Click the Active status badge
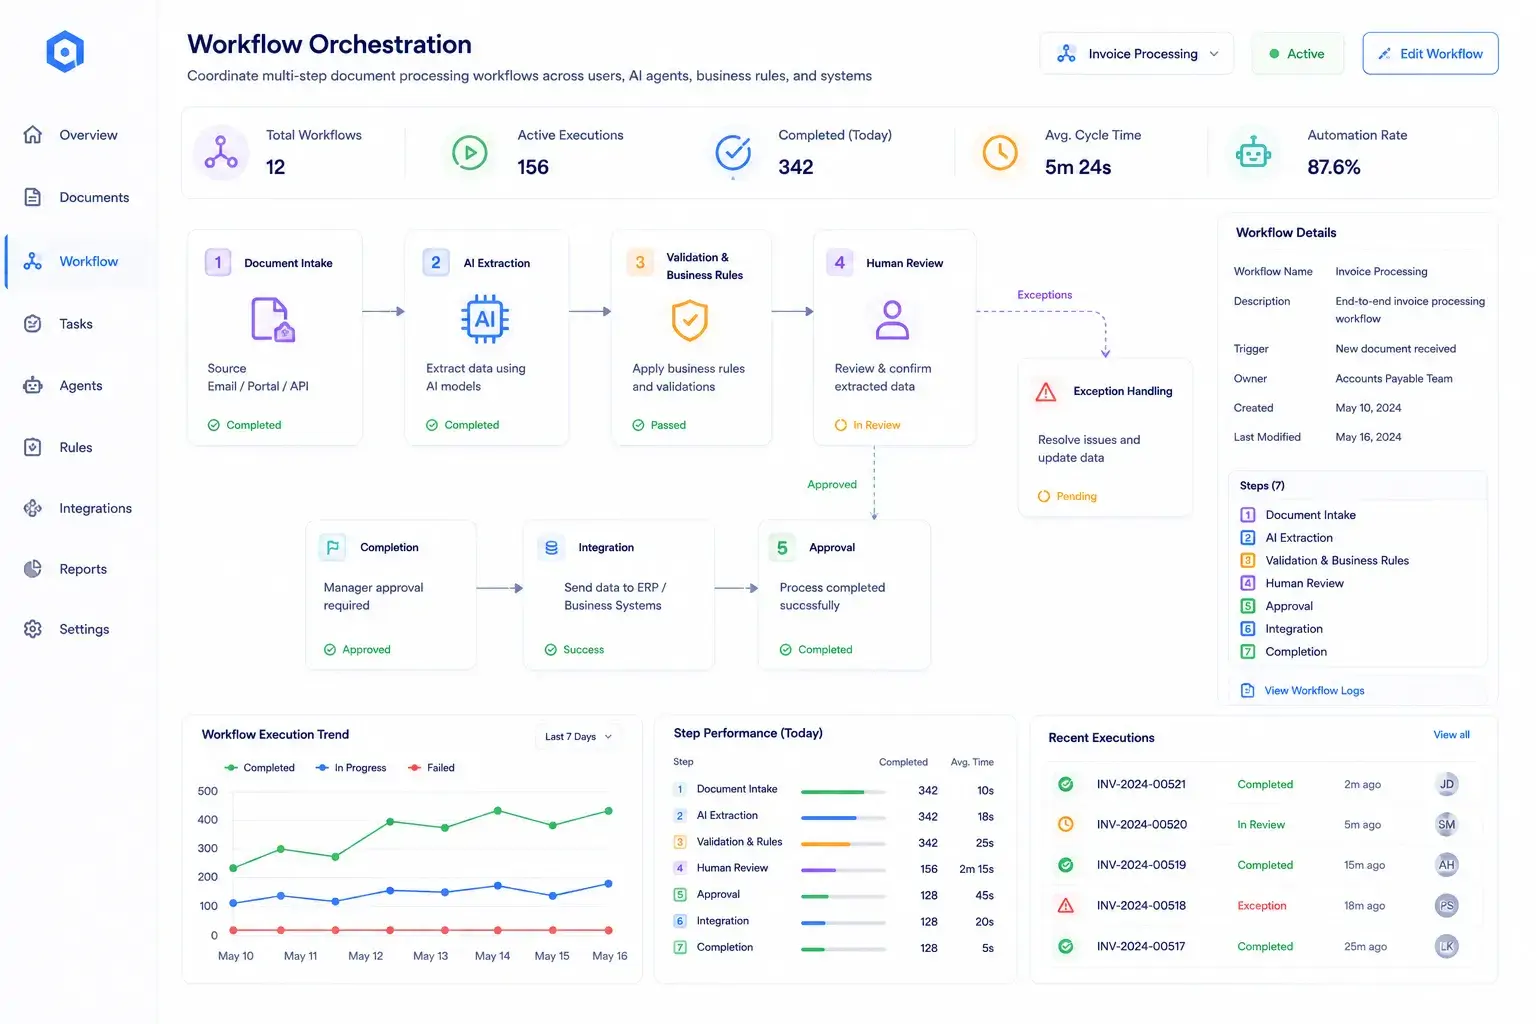Screen dimensions: 1536x1024 click(x=1296, y=54)
